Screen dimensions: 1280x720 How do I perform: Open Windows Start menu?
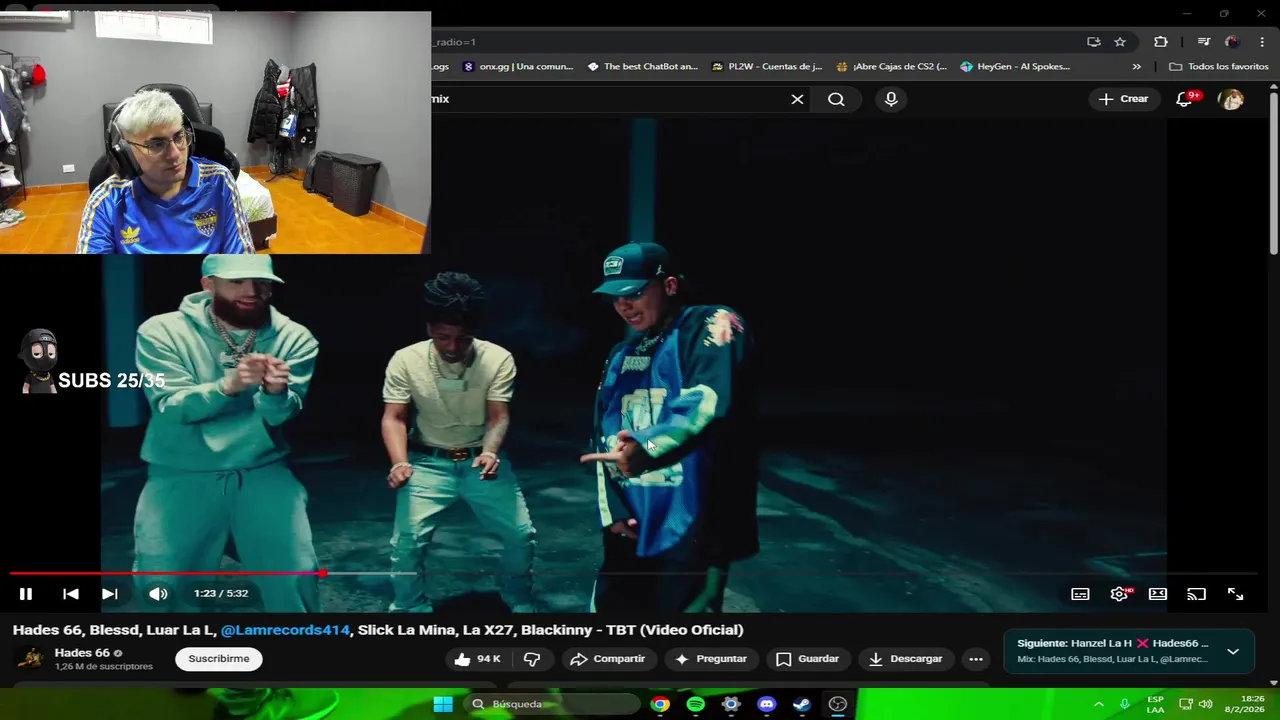click(x=443, y=704)
